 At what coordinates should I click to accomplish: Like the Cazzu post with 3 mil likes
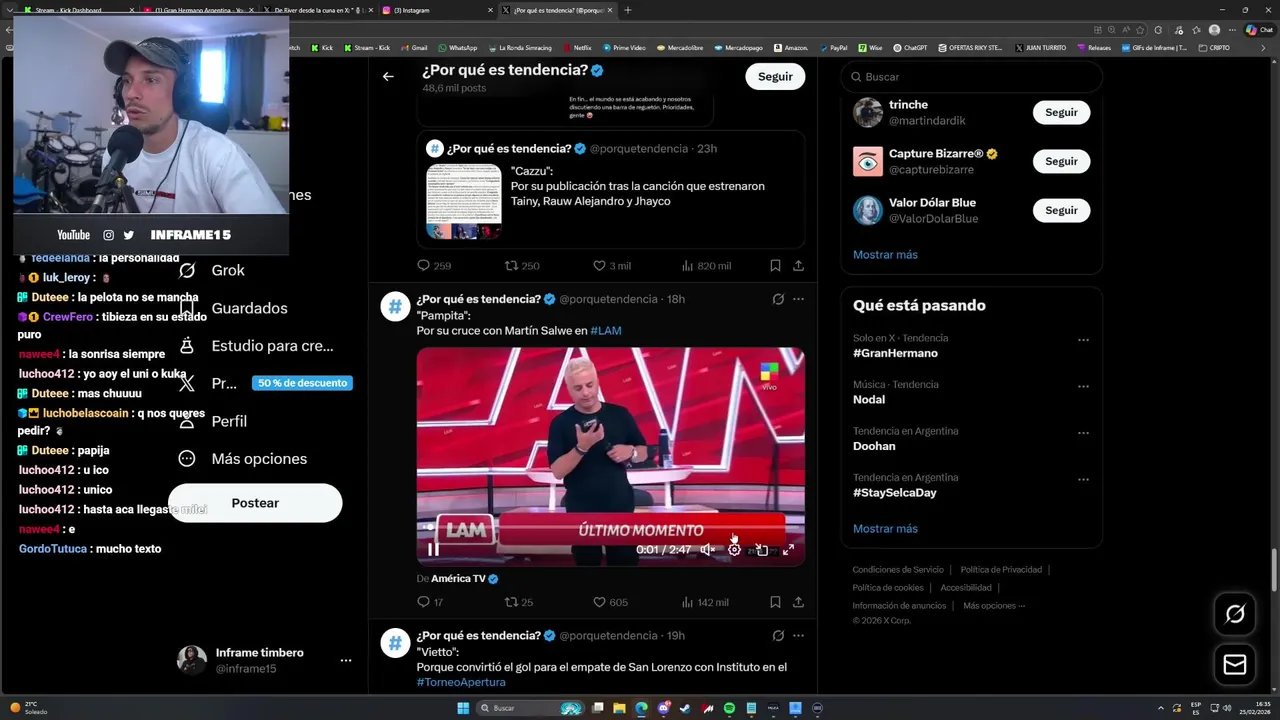[612, 266]
